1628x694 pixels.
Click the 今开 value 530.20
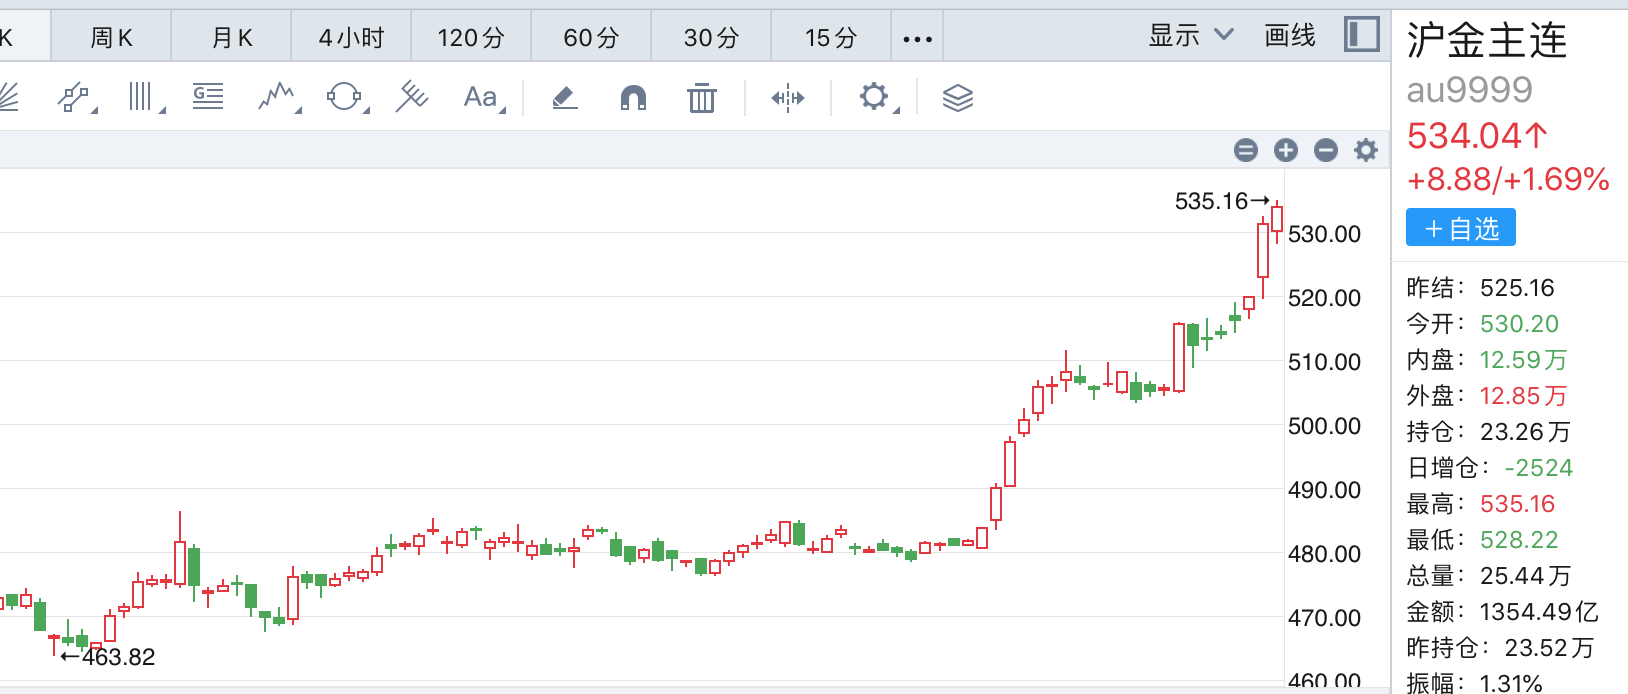pyautogui.click(x=1519, y=324)
